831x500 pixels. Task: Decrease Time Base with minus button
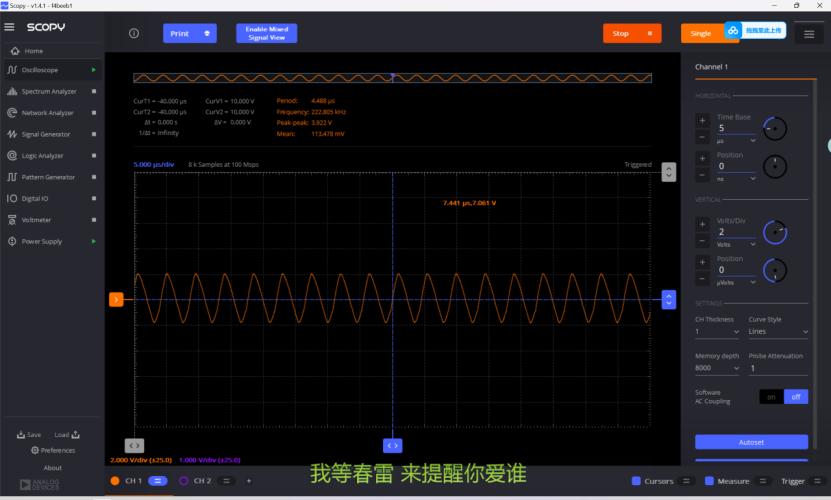point(702,137)
